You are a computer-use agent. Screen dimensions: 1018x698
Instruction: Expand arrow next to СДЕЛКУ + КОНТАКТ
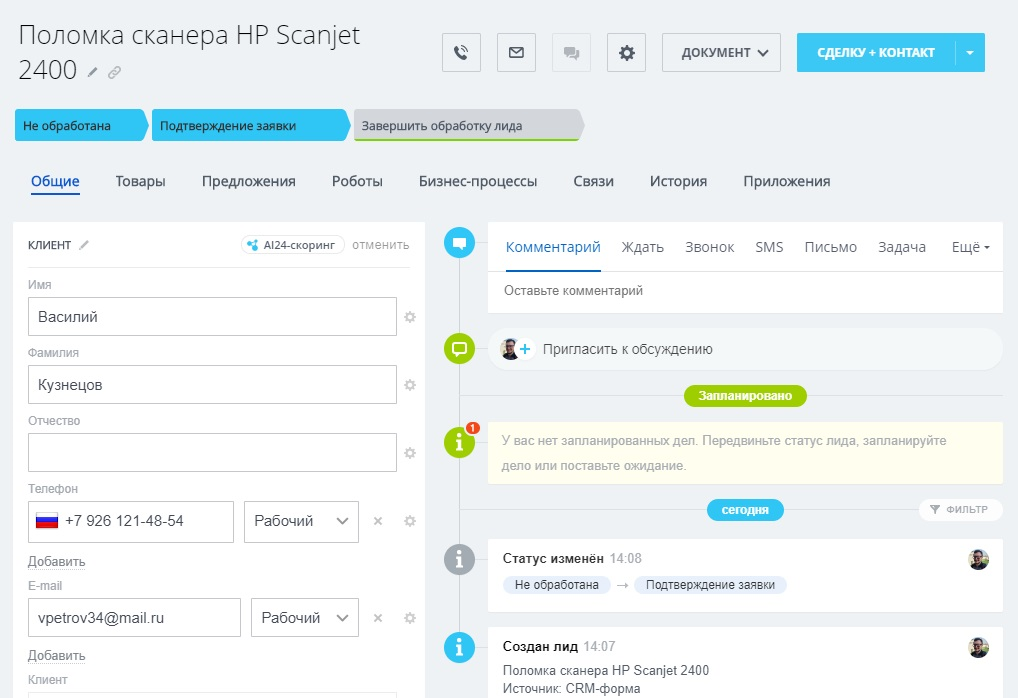tap(970, 53)
